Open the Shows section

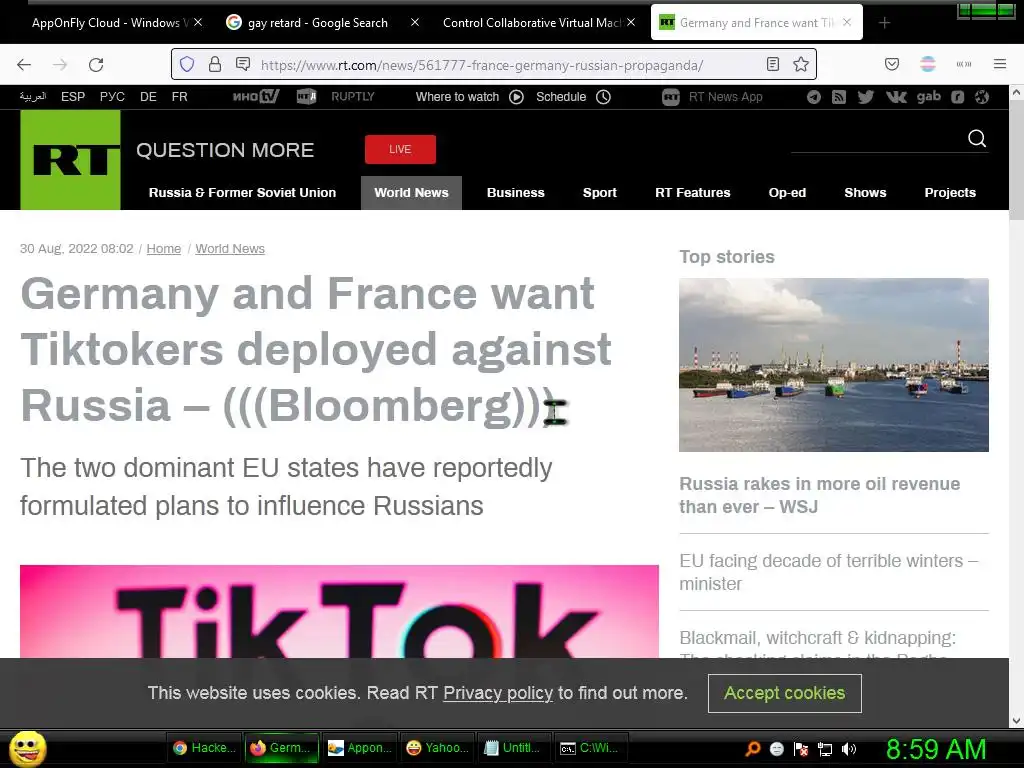[865, 193]
